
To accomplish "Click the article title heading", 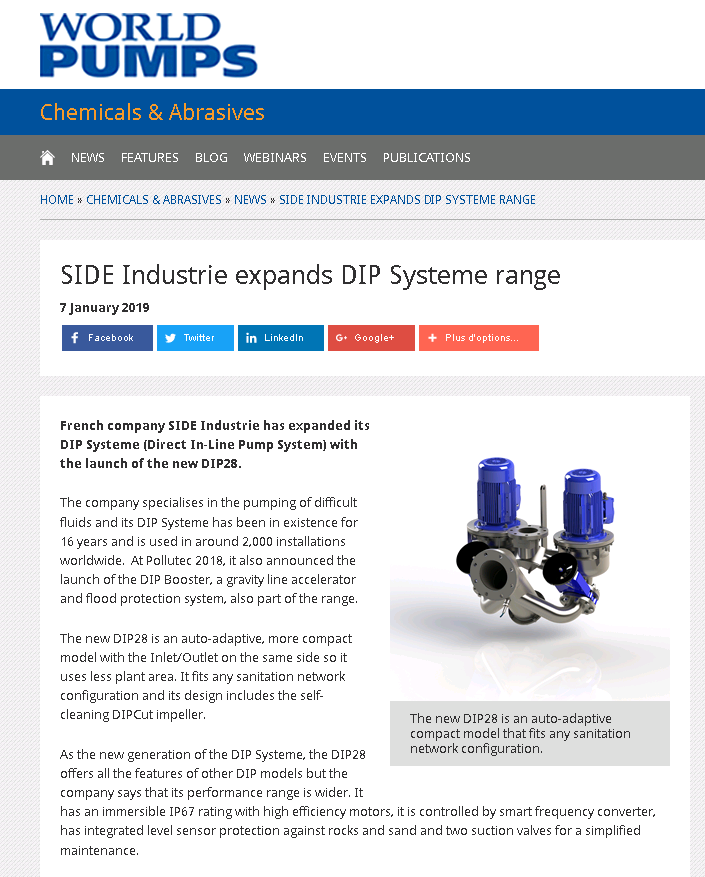I will 310,274.
